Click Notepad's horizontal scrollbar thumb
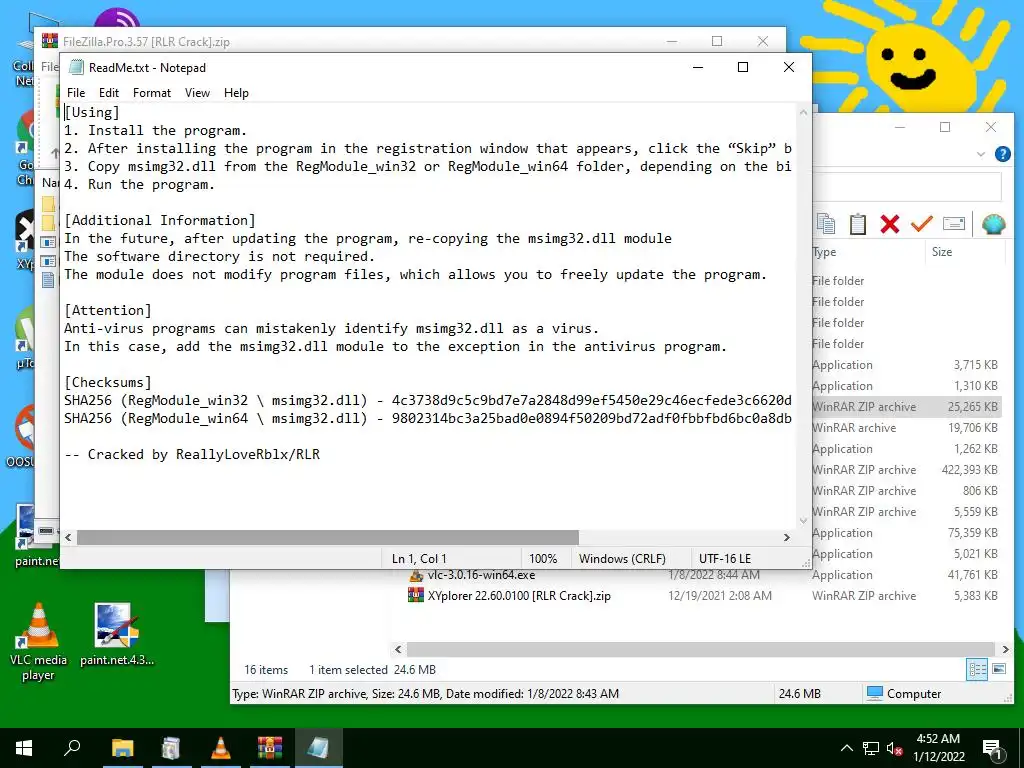This screenshot has height=768, width=1024. click(327, 537)
